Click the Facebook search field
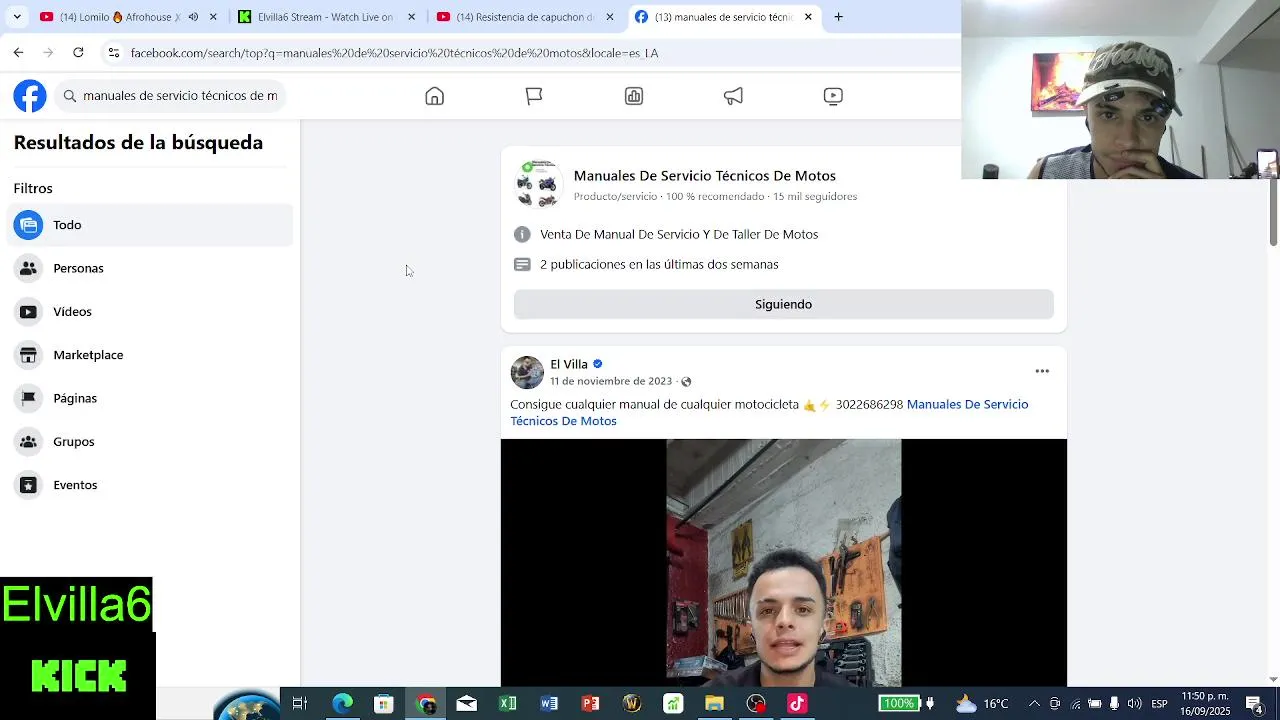 coord(170,96)
